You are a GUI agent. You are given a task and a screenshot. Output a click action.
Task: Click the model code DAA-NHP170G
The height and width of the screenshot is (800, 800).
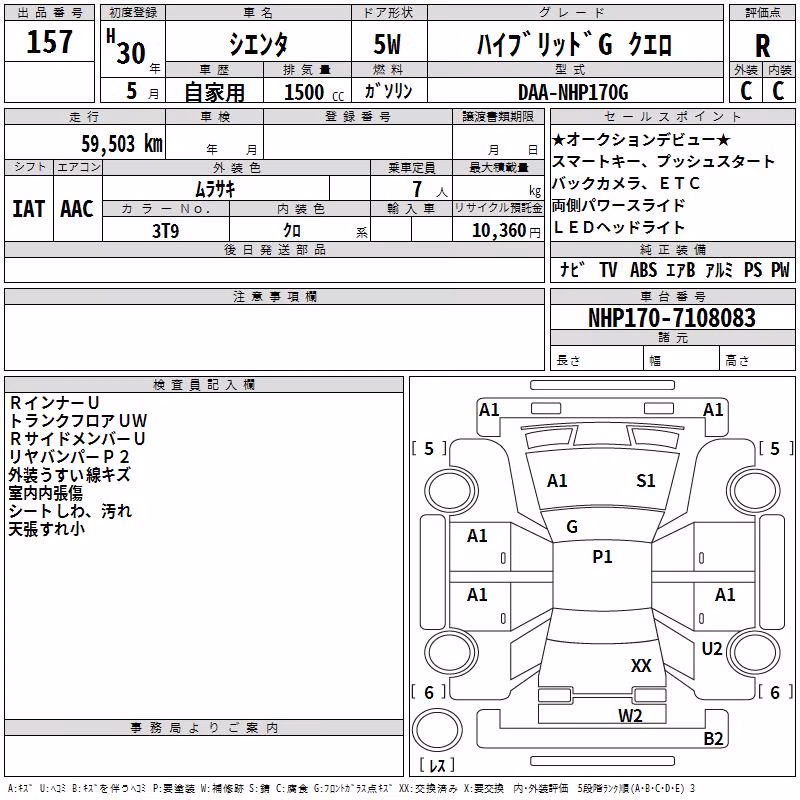click(x=573, y=92)
